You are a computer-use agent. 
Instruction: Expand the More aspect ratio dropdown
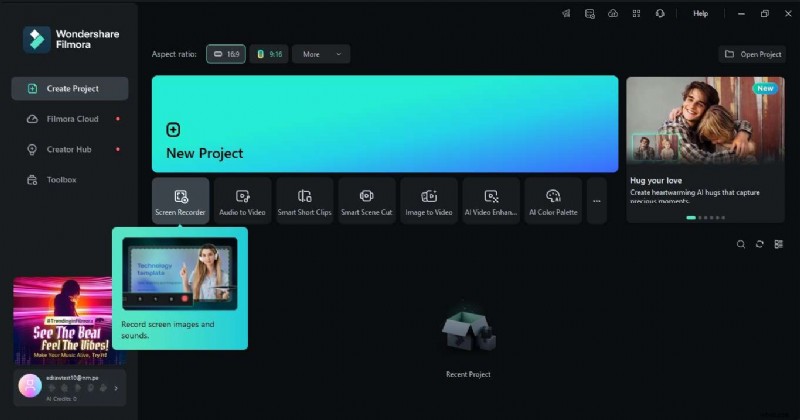point(321,54)
